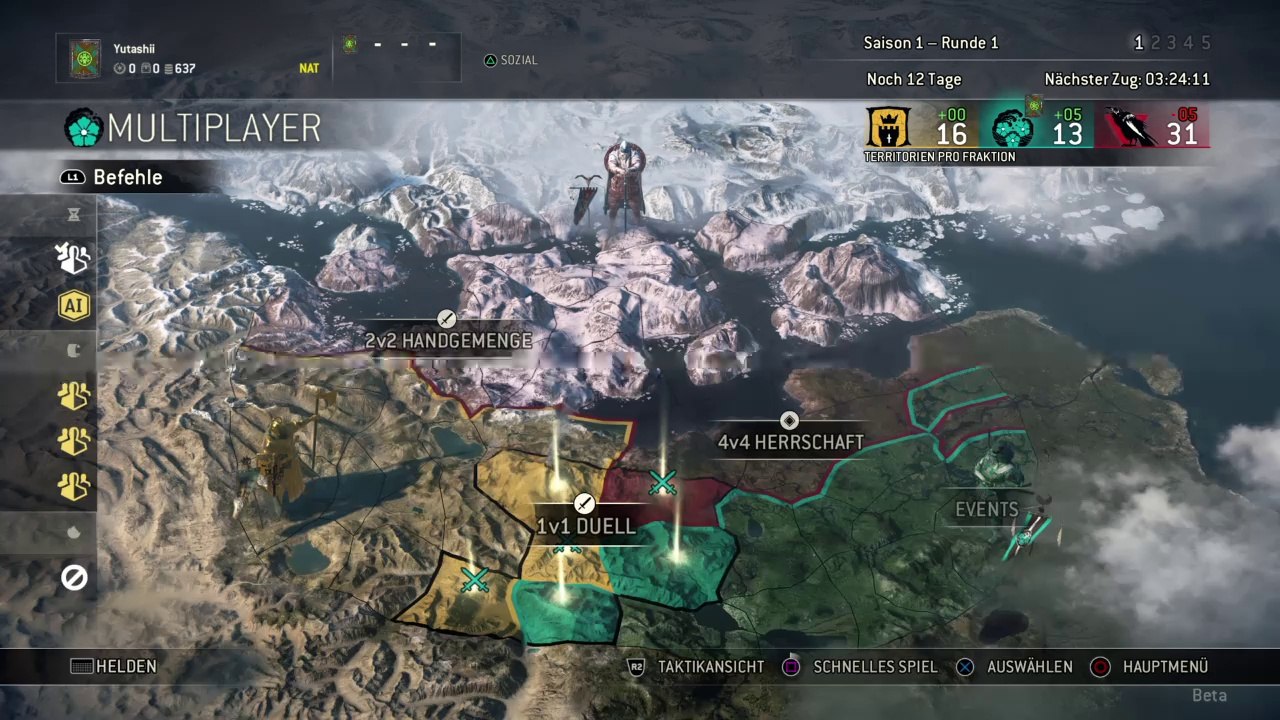Click the yellow knight faction emblem
This screenshot has height=720, width=1280.
point(886,127)
